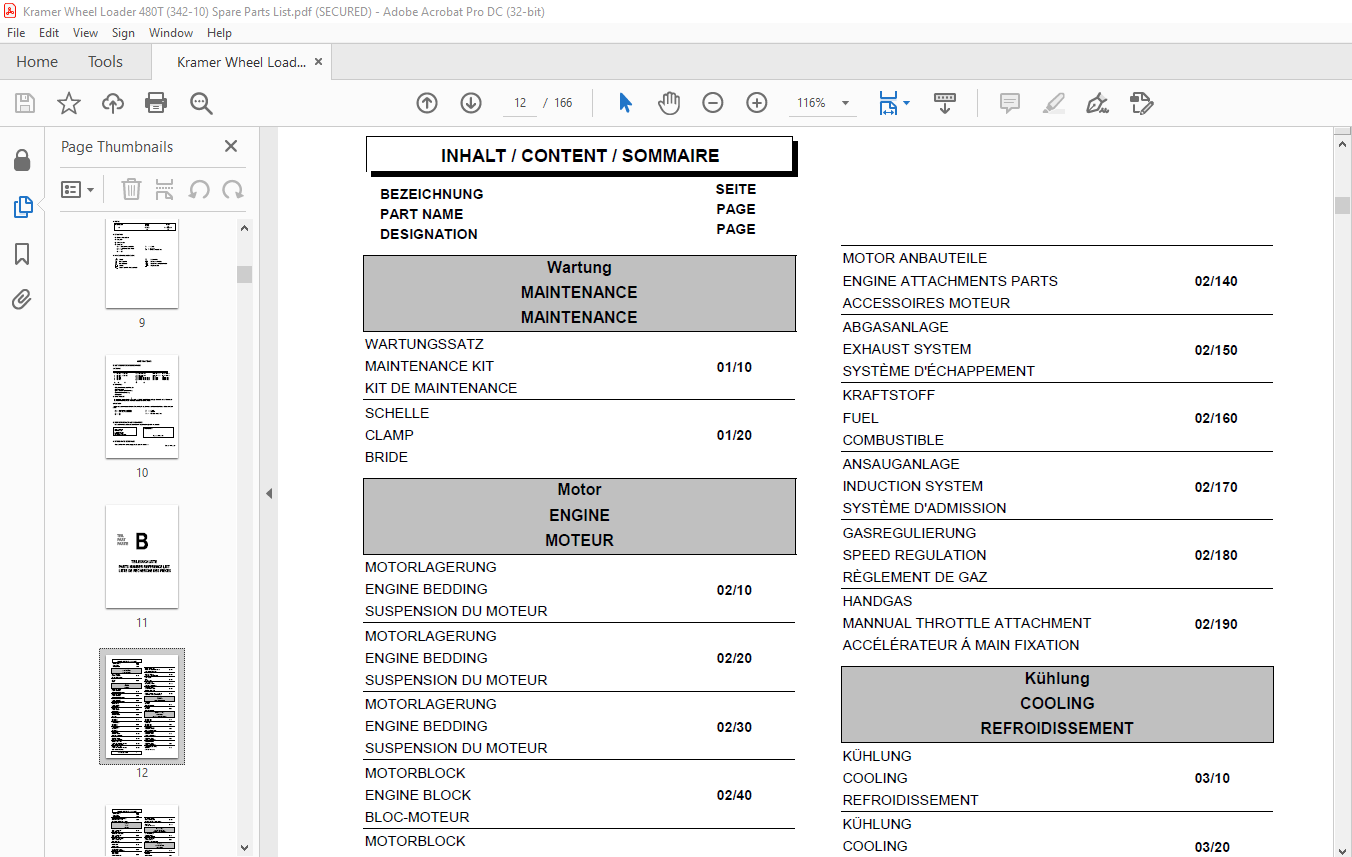Open the stamp/redact tool icon
1352x857 pixels.
point(1142,103)
